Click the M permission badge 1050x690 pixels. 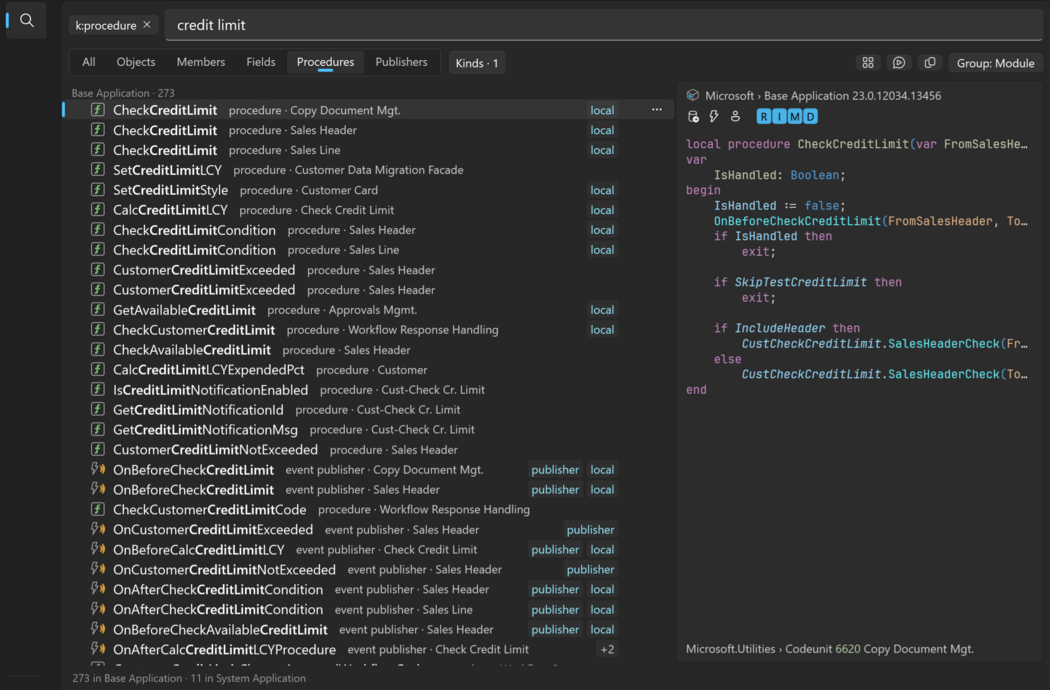pyautogui.click(x=794, y=117)
